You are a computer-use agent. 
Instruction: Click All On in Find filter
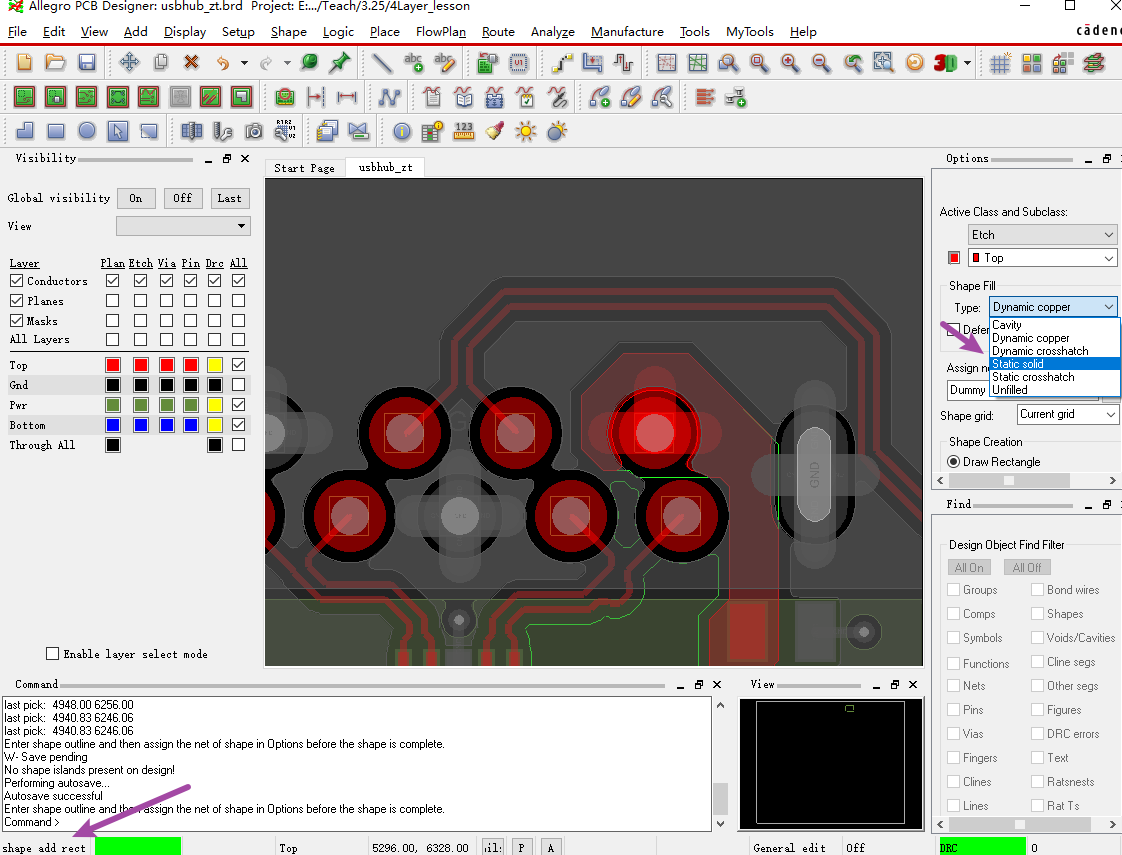point(969,567)
